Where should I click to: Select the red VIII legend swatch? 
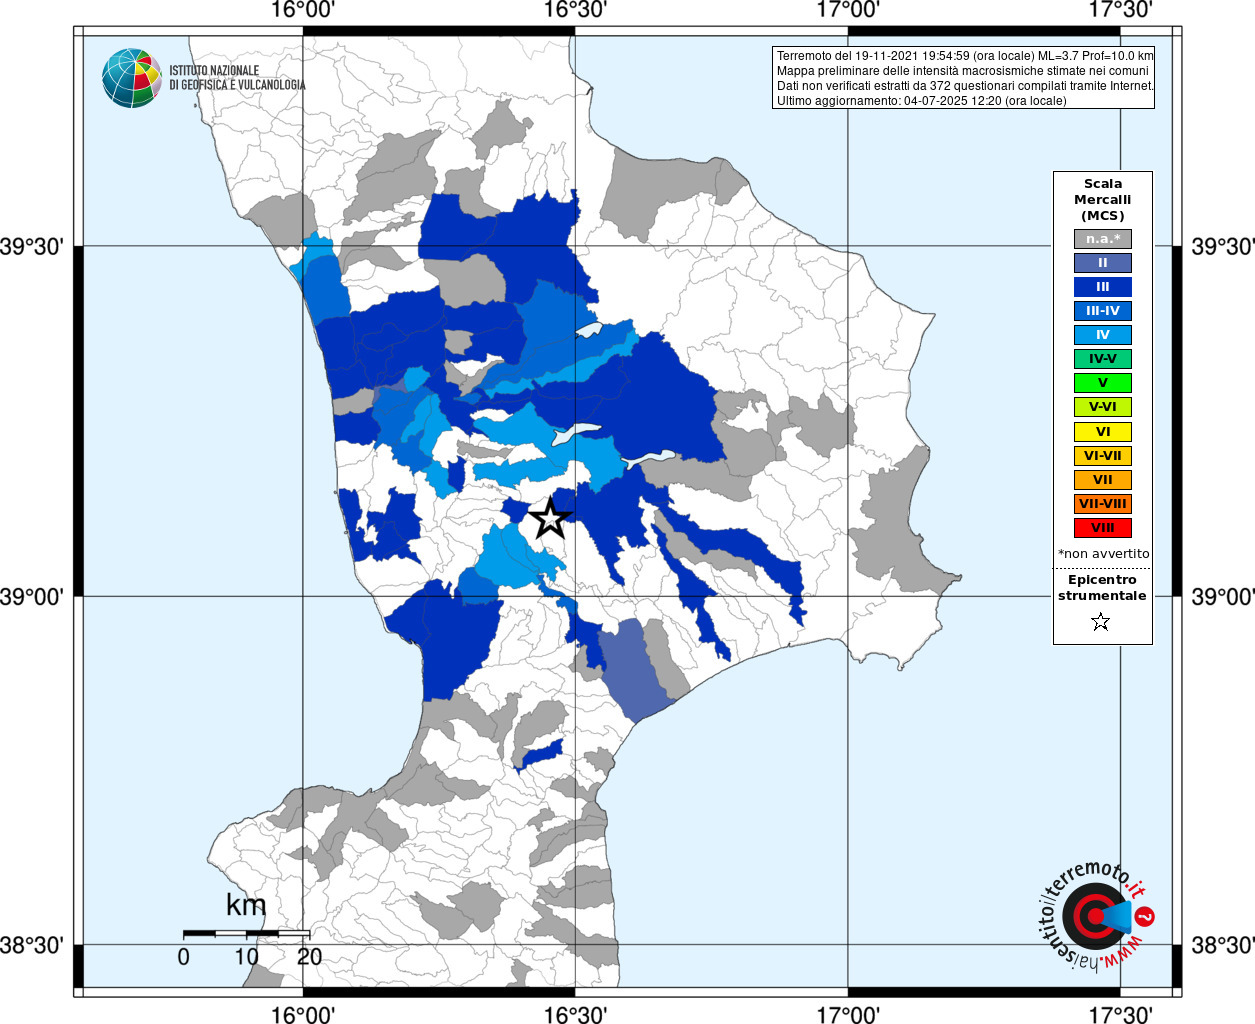click(1103, 528)
